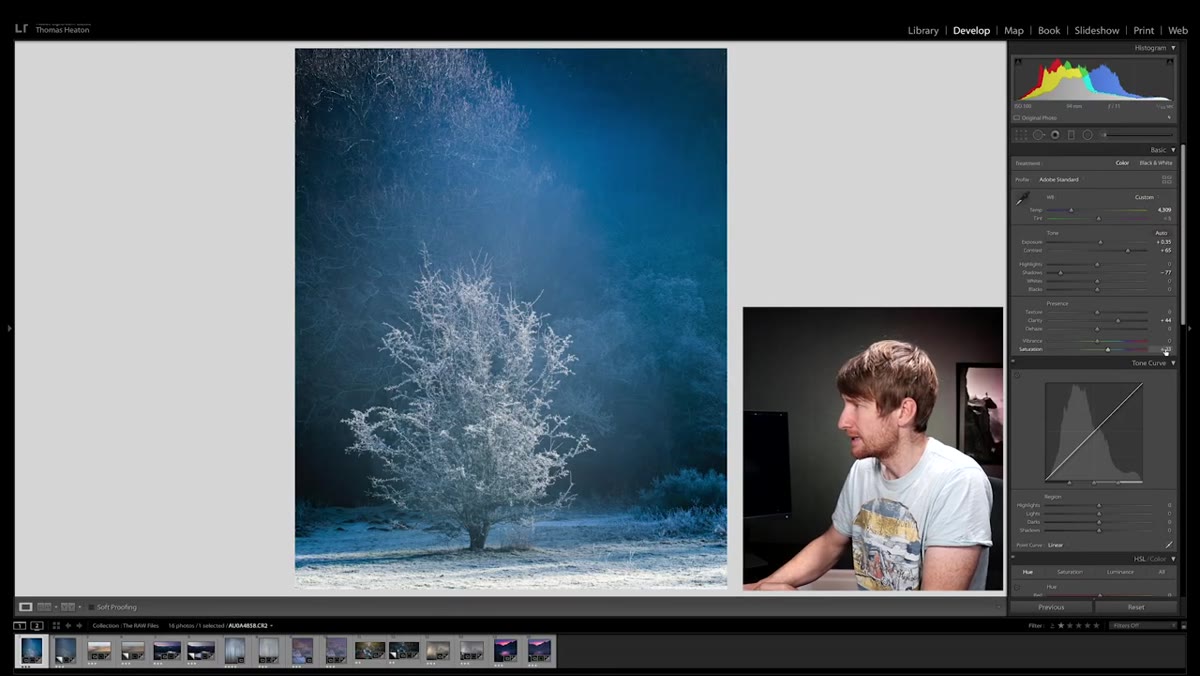Select the Crop Overlay tool icon
This screenshot has width=1200, height=676.
pyautogui.click(x=1021, y=134)
